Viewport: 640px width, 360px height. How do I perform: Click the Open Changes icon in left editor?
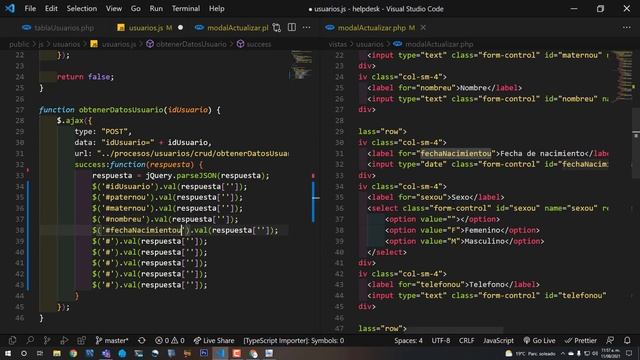pyautogui.click(x=276, y=28)
